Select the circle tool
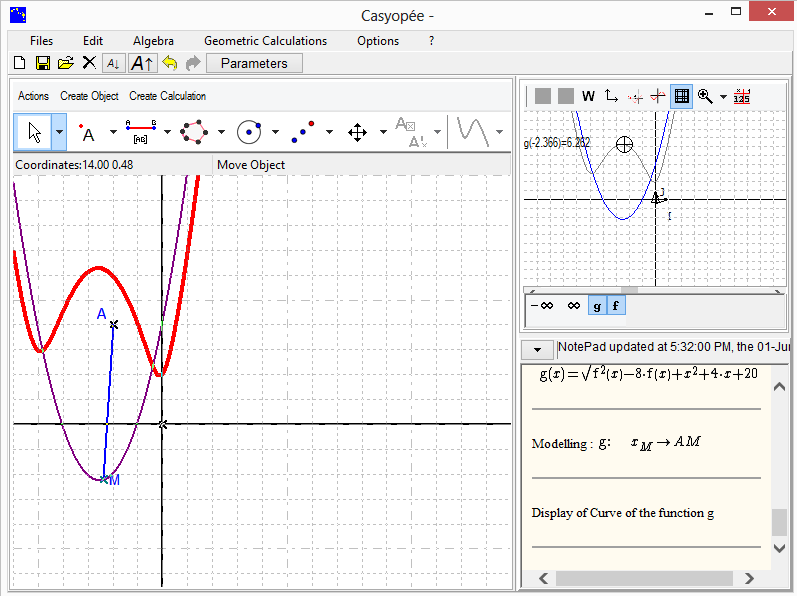 (249, 132)
